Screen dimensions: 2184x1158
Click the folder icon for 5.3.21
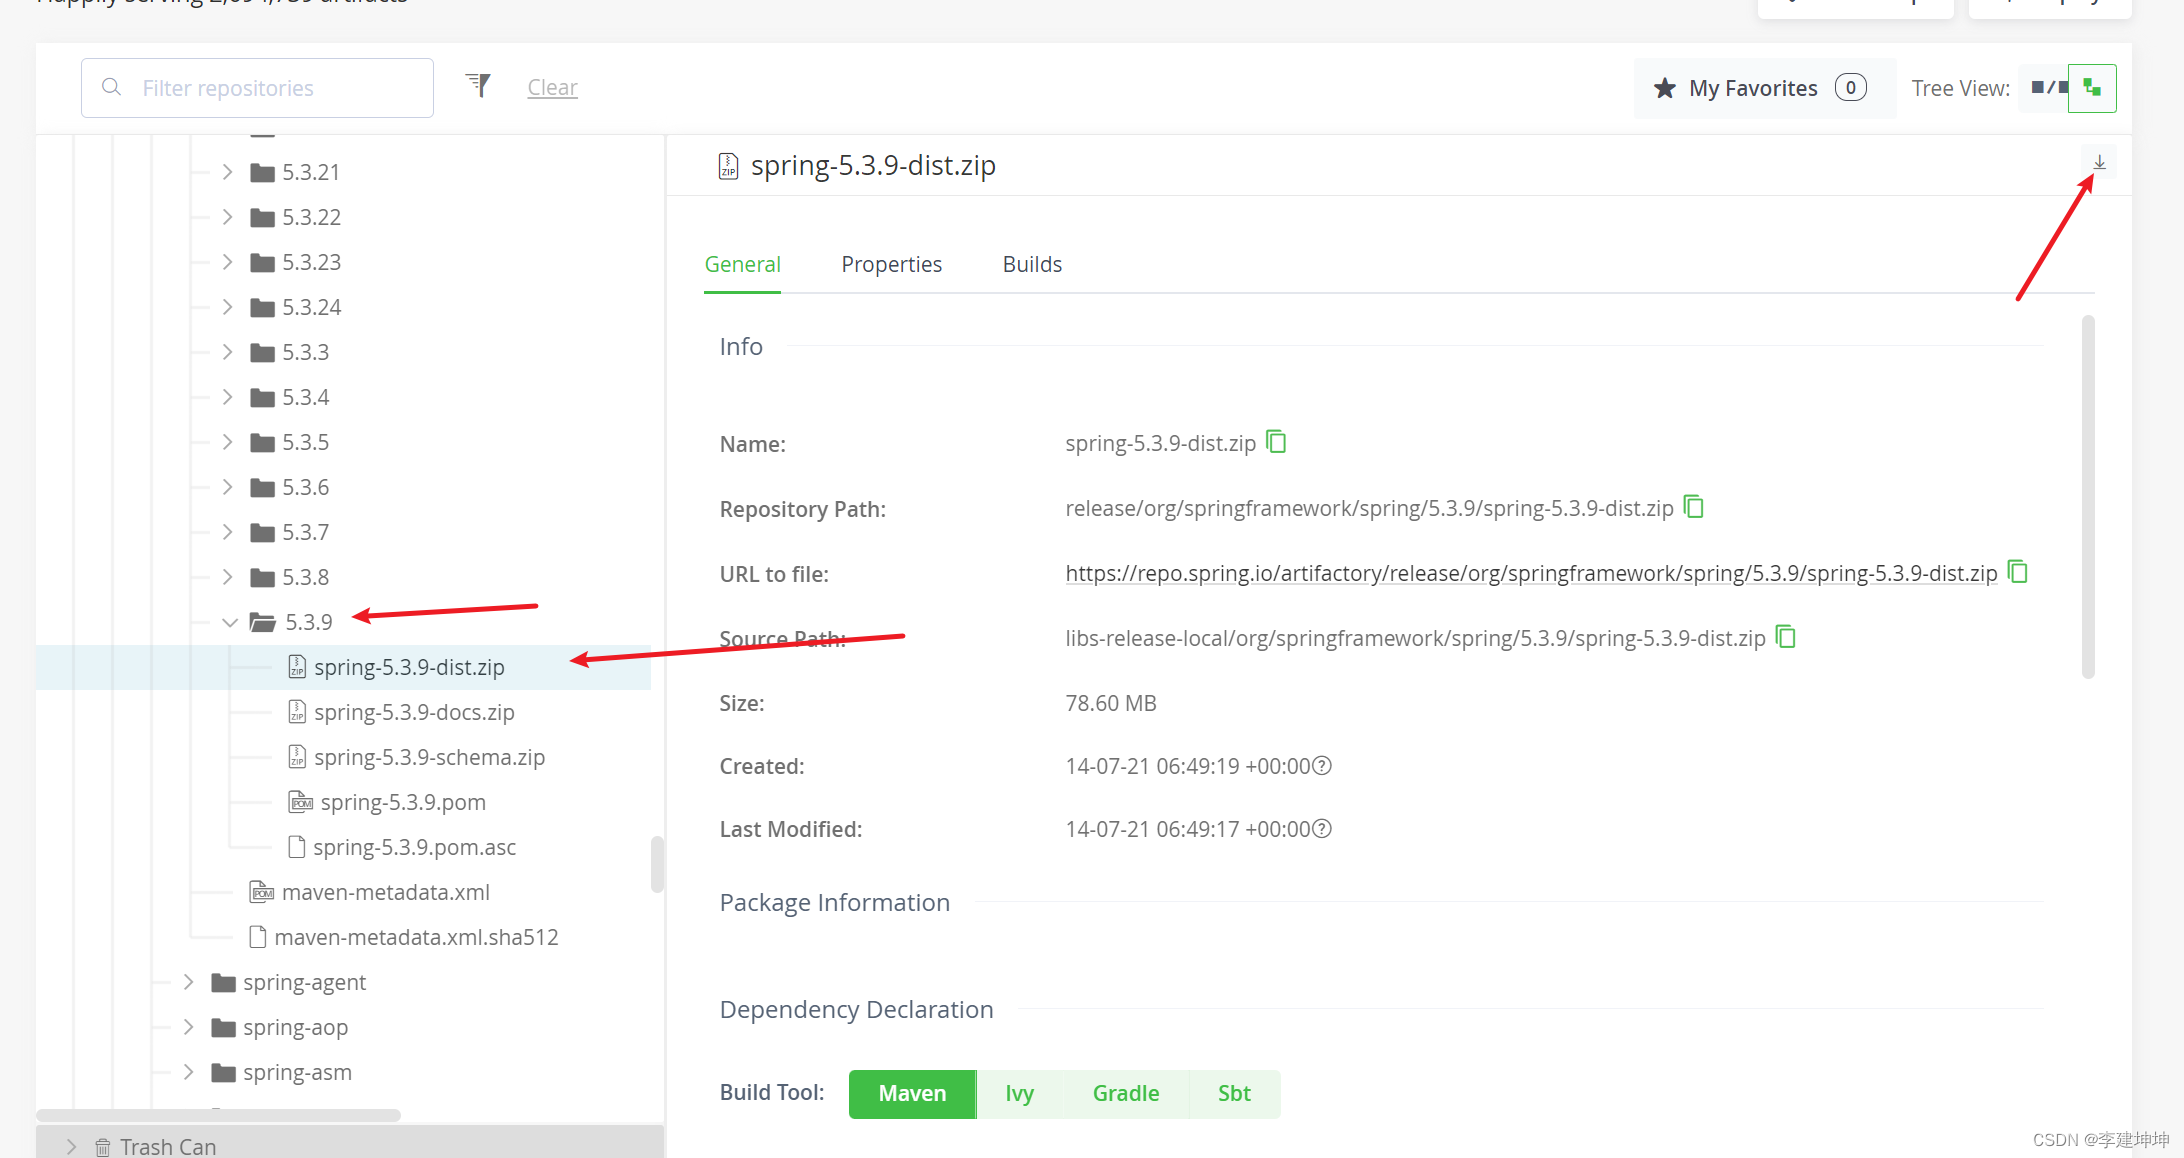(263, 173)
